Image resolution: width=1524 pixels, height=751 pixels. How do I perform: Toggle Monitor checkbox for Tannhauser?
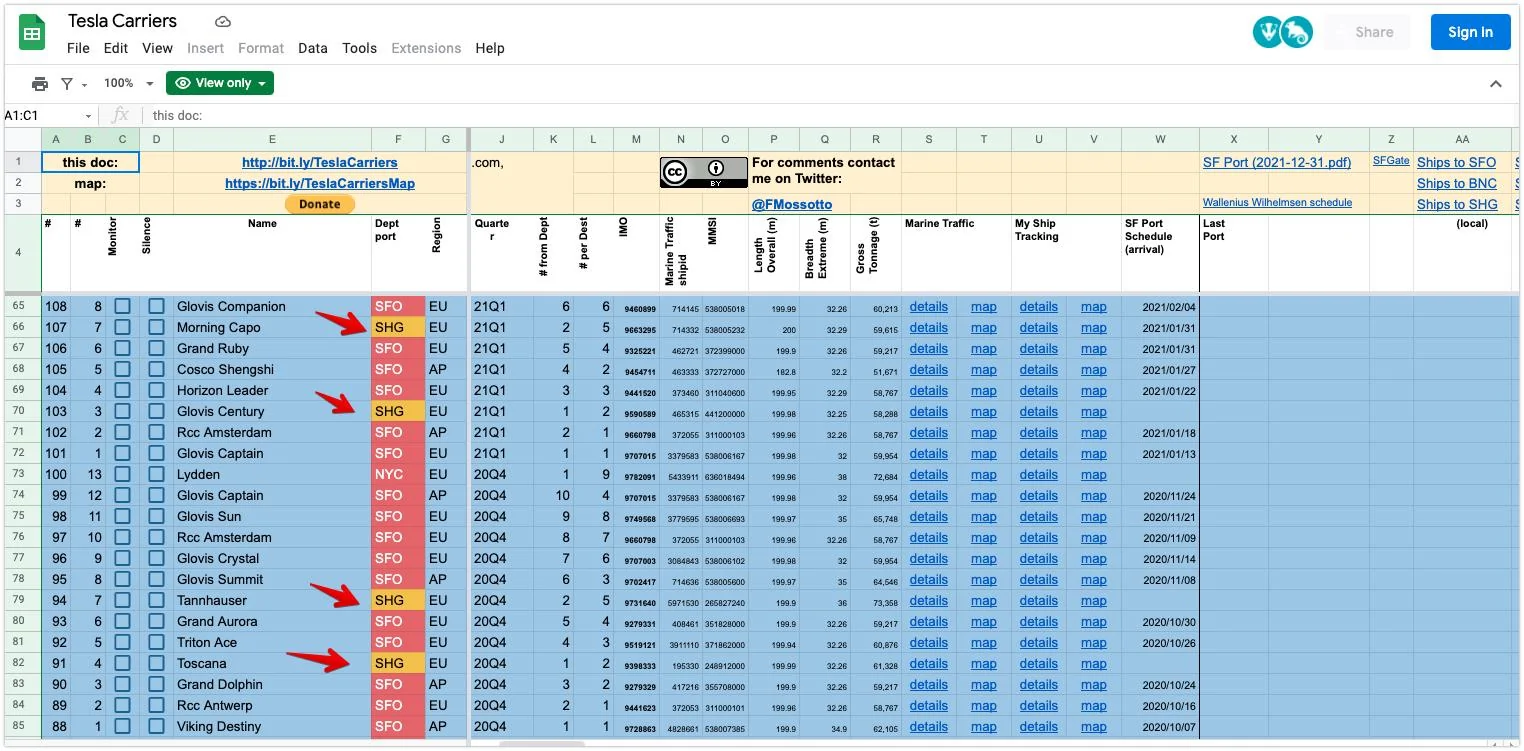pyautogui.click(x=122, y=601)
